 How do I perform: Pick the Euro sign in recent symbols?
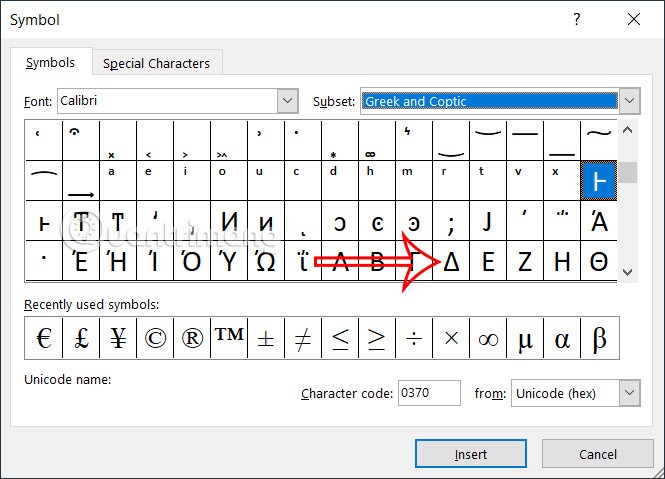(x=44, y=338)
